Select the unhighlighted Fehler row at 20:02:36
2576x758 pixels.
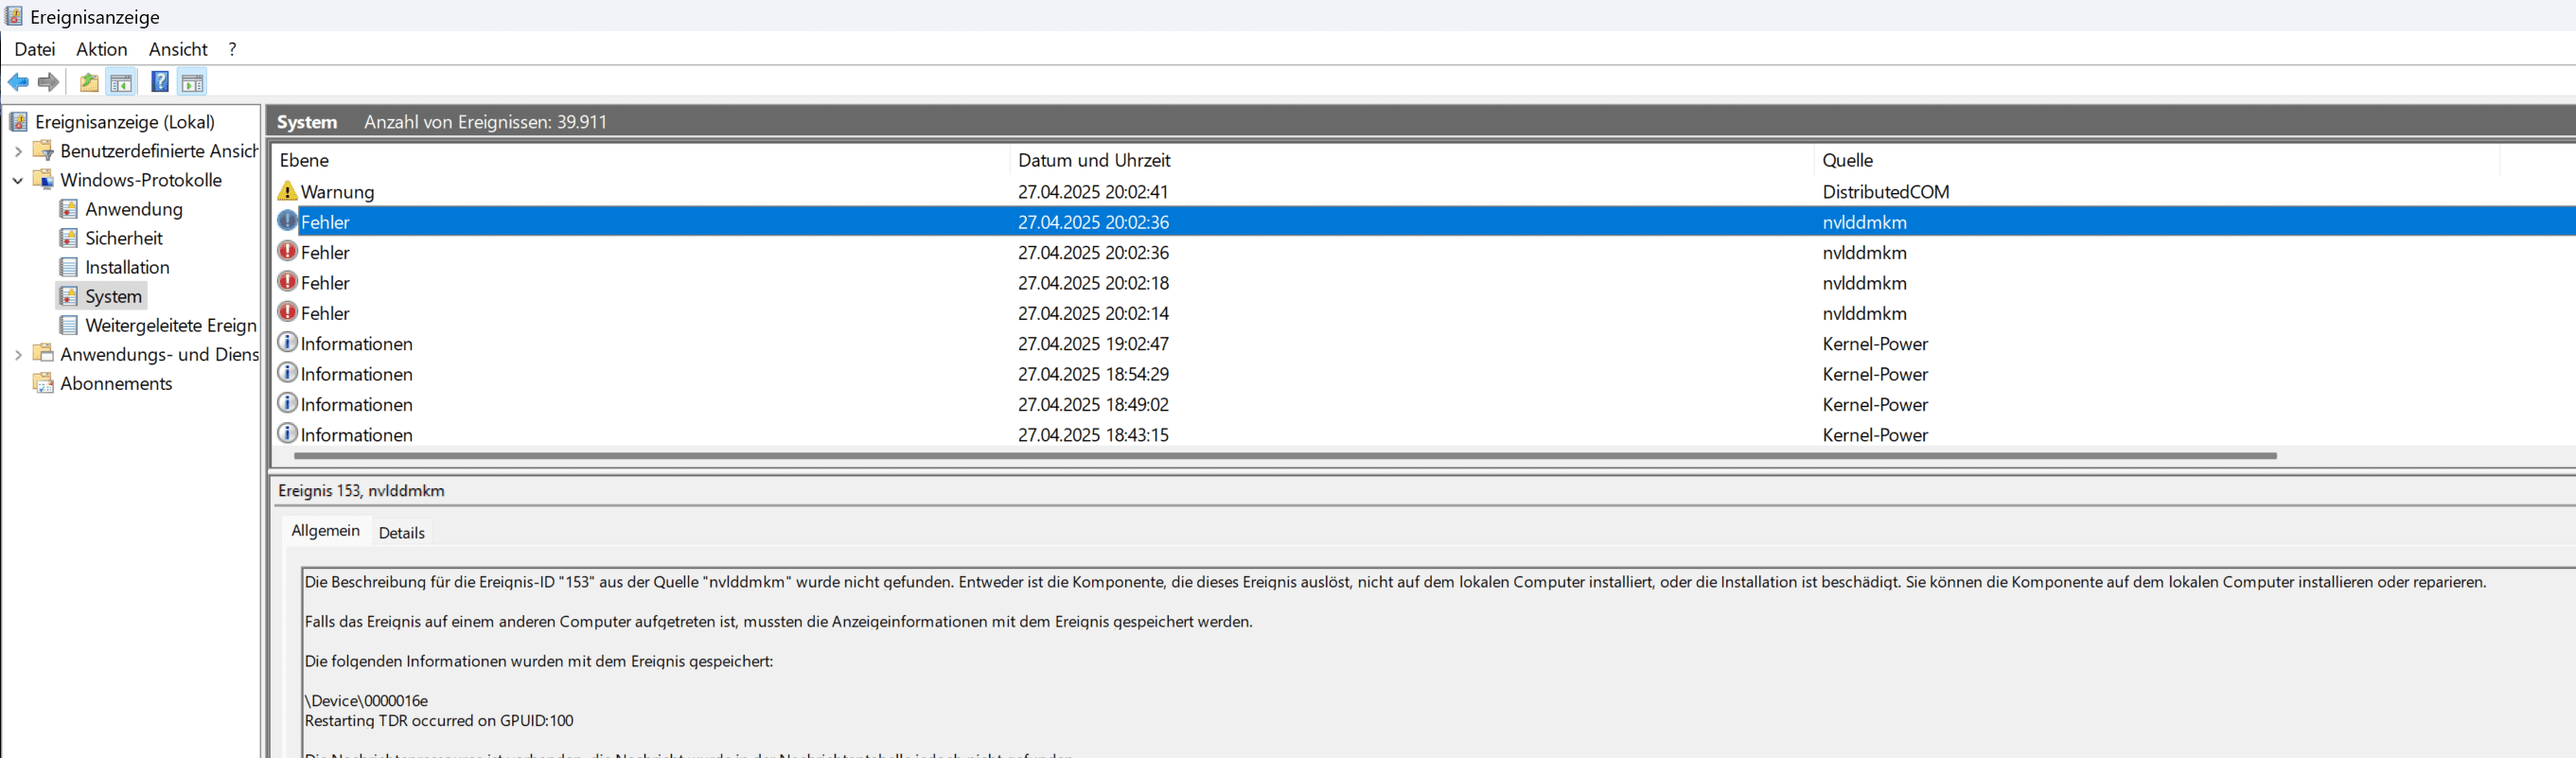pyautogui.click(x=1424, y=252)
